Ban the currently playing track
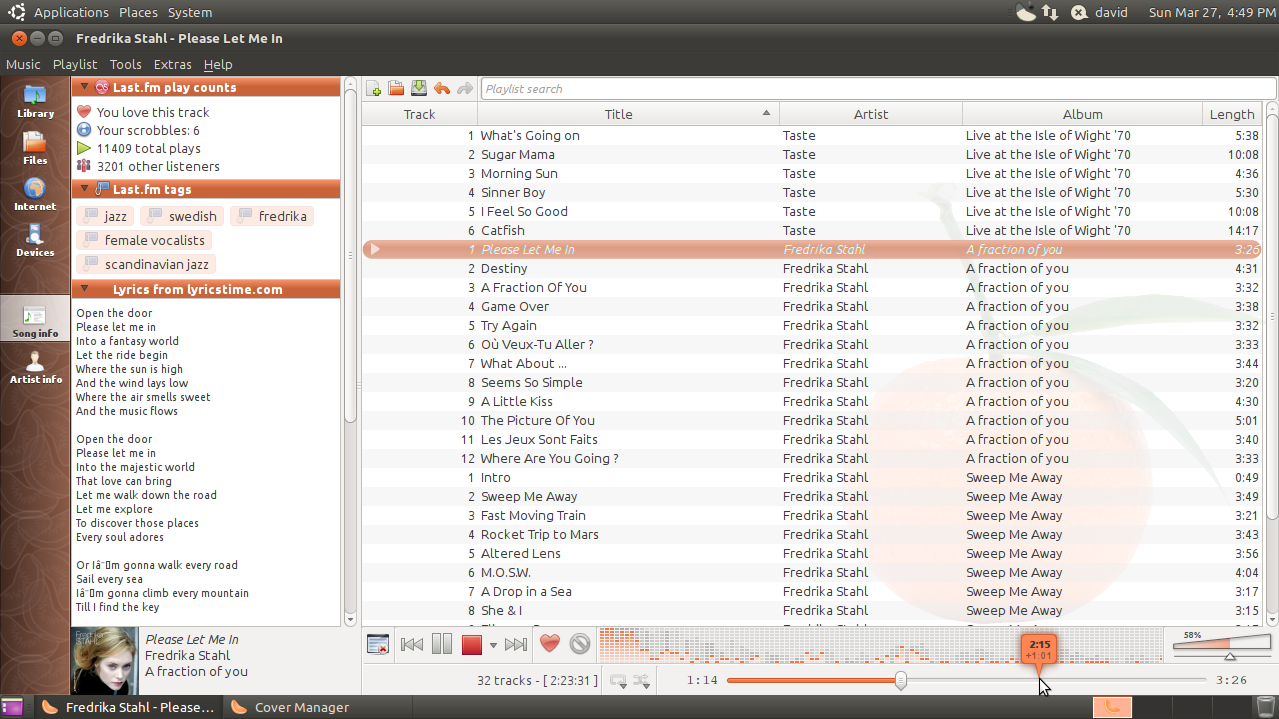Viewport: 1279px width, 719px height. pyautogui.click(x=580, y=644)
